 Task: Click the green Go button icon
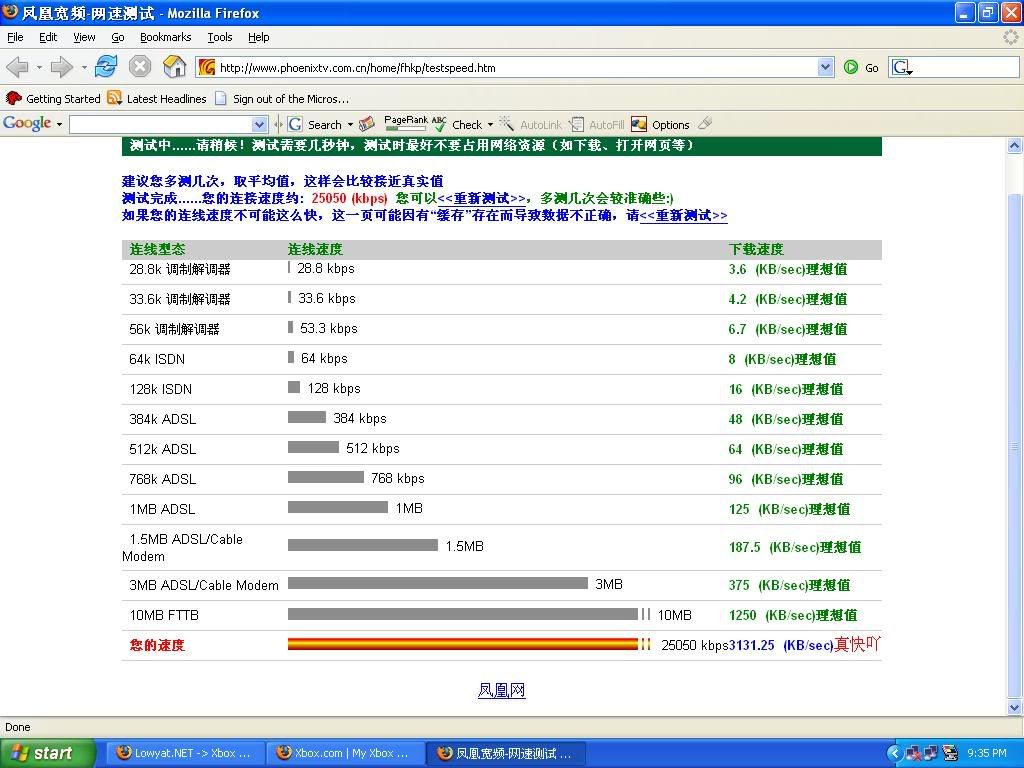pyautogui.click(x=851, y=67)
